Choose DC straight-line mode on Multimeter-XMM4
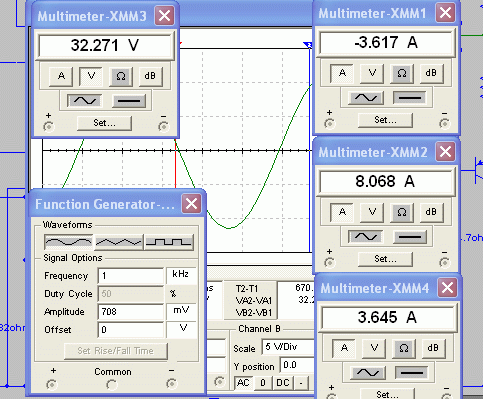The width and height of the screenshot is (483, 399). click(412, 373)
